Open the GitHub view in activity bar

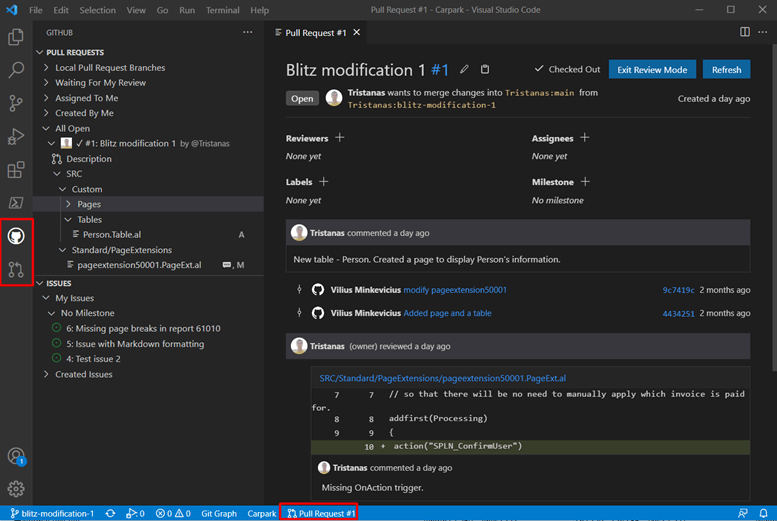point(16,236)
